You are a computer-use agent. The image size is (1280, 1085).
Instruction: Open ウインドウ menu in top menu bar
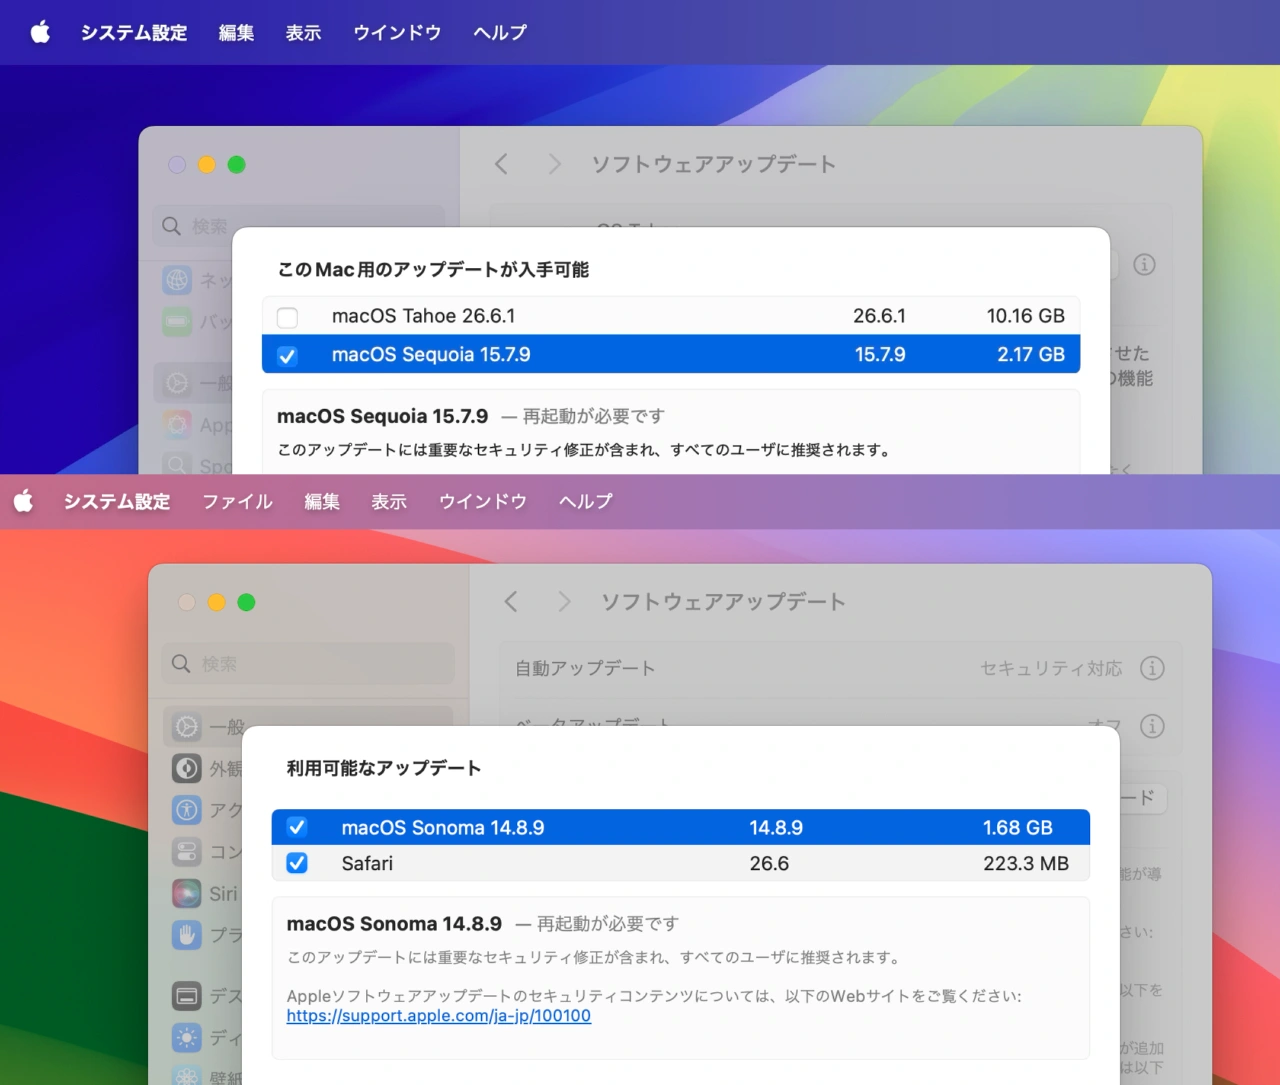[397, 33]
